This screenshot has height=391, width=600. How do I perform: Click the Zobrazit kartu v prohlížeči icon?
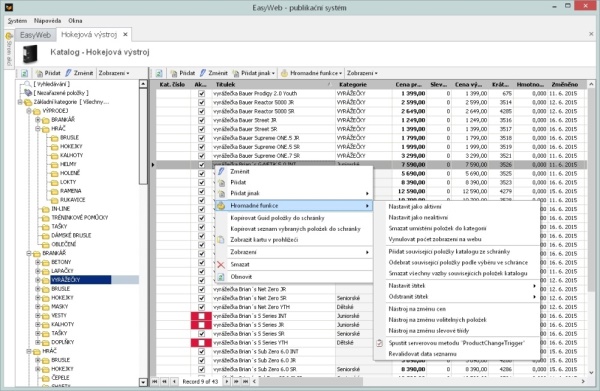tap(221, 240)
